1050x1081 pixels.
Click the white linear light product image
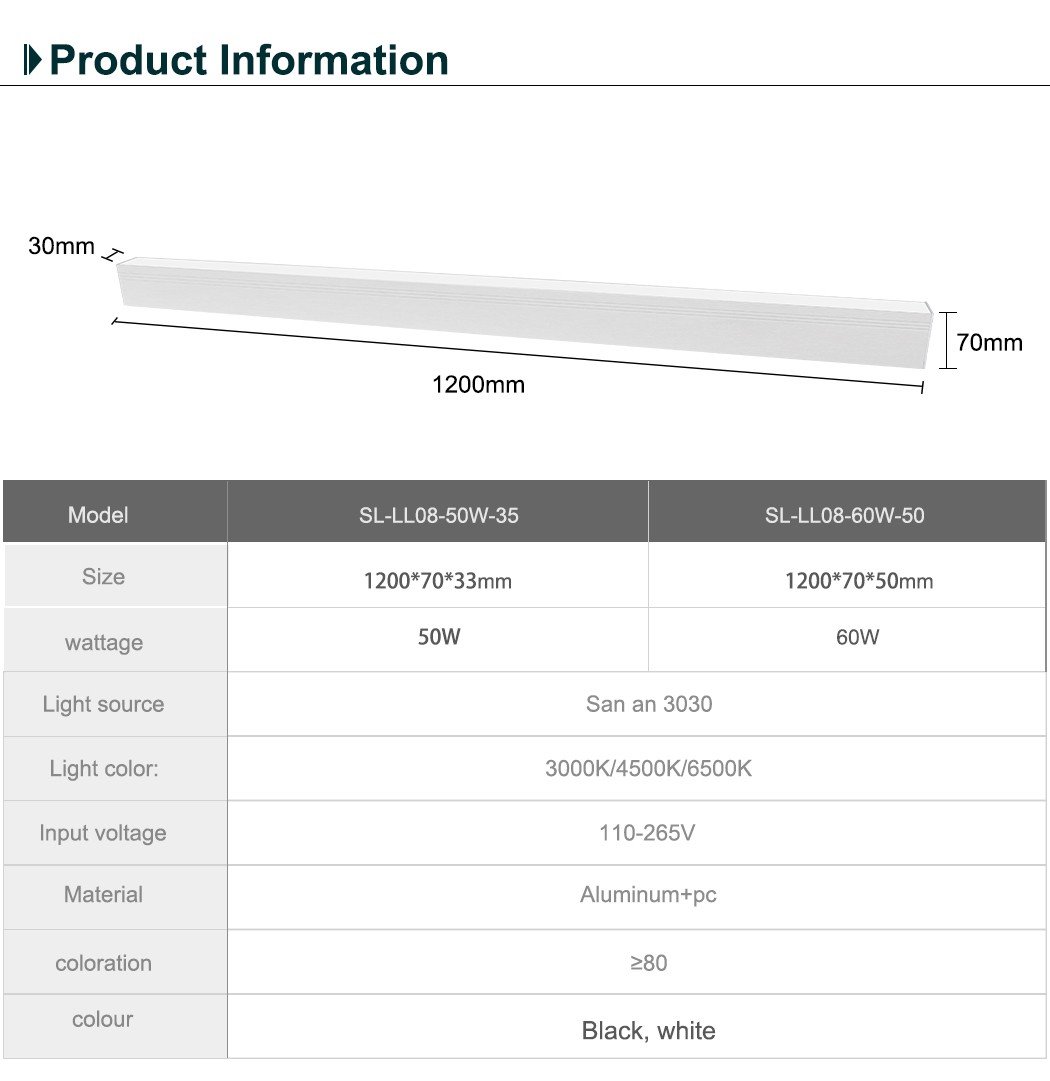coord(524,311)
